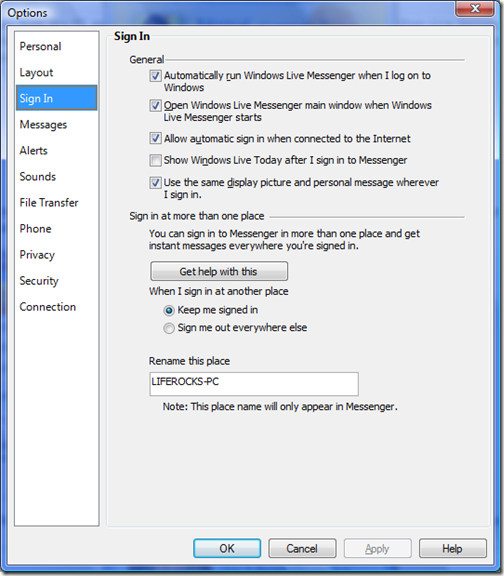Uncheck automatically run Messenger at Windows logon
Image resolution: width=504 pixels, height=576 pixels.
pos(155,76)
